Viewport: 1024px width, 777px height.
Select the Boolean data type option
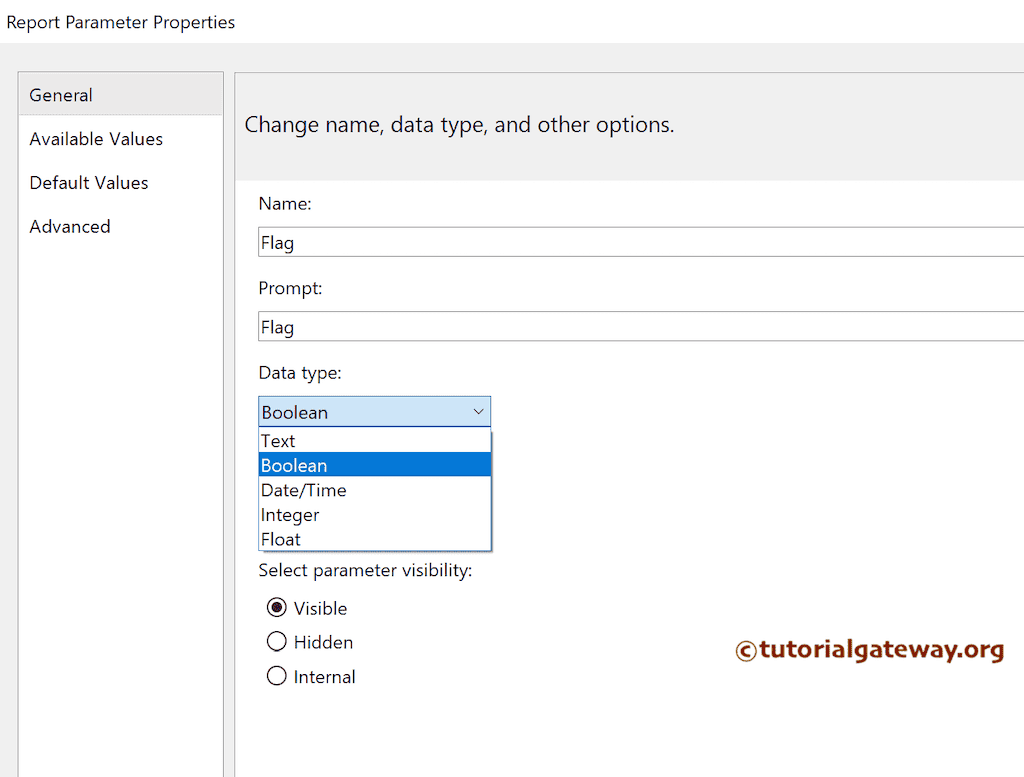point(294,464)
